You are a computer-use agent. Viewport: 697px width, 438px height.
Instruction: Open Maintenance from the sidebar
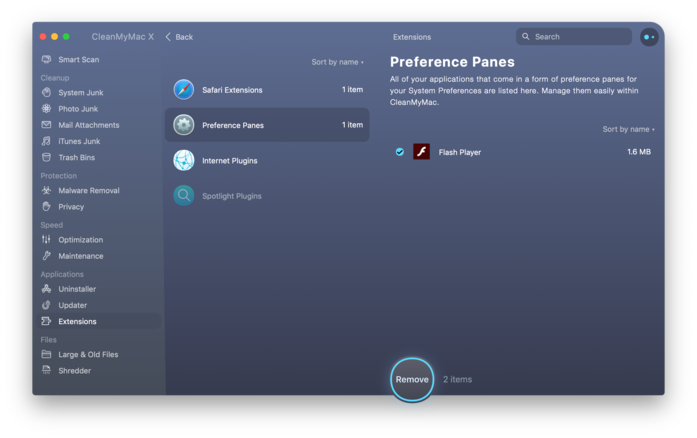(x=81, y=256)
